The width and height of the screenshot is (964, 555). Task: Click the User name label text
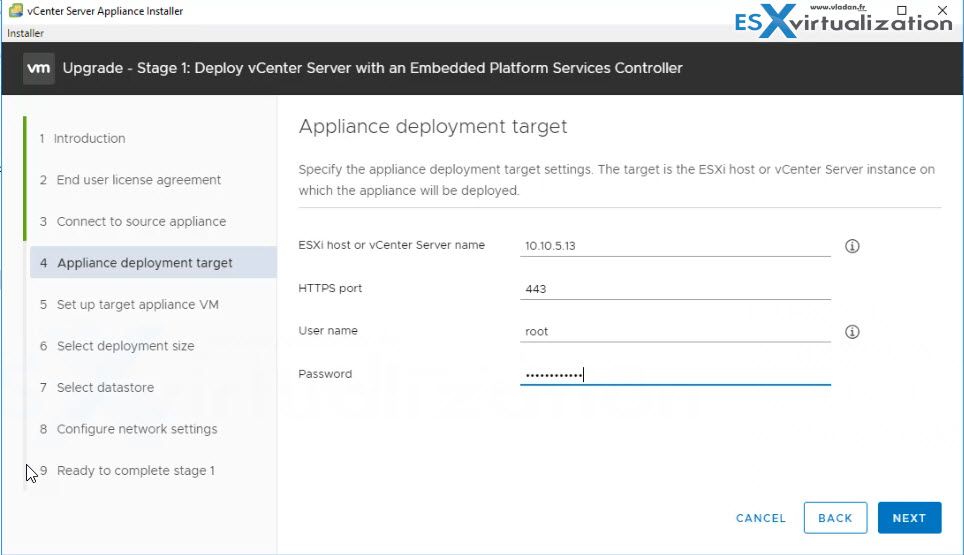[x=328, y=330]
